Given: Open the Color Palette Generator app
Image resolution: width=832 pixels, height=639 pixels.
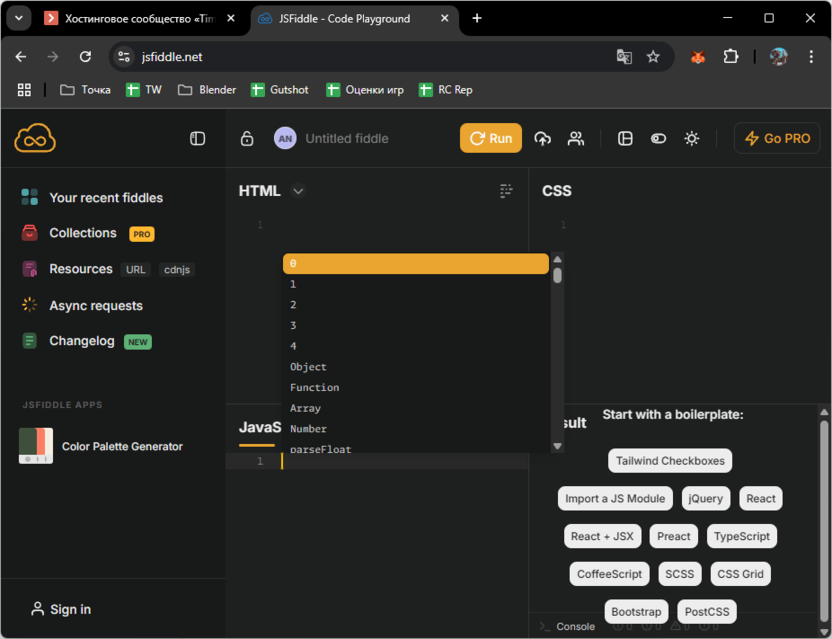Looking at the screenshot, I should (x=122, y=446).
